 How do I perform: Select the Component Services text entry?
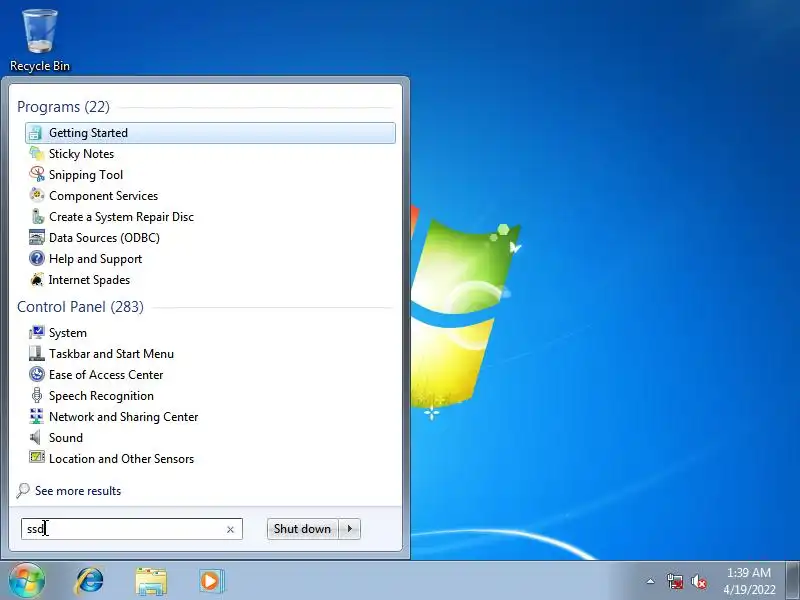coord(104,195)
